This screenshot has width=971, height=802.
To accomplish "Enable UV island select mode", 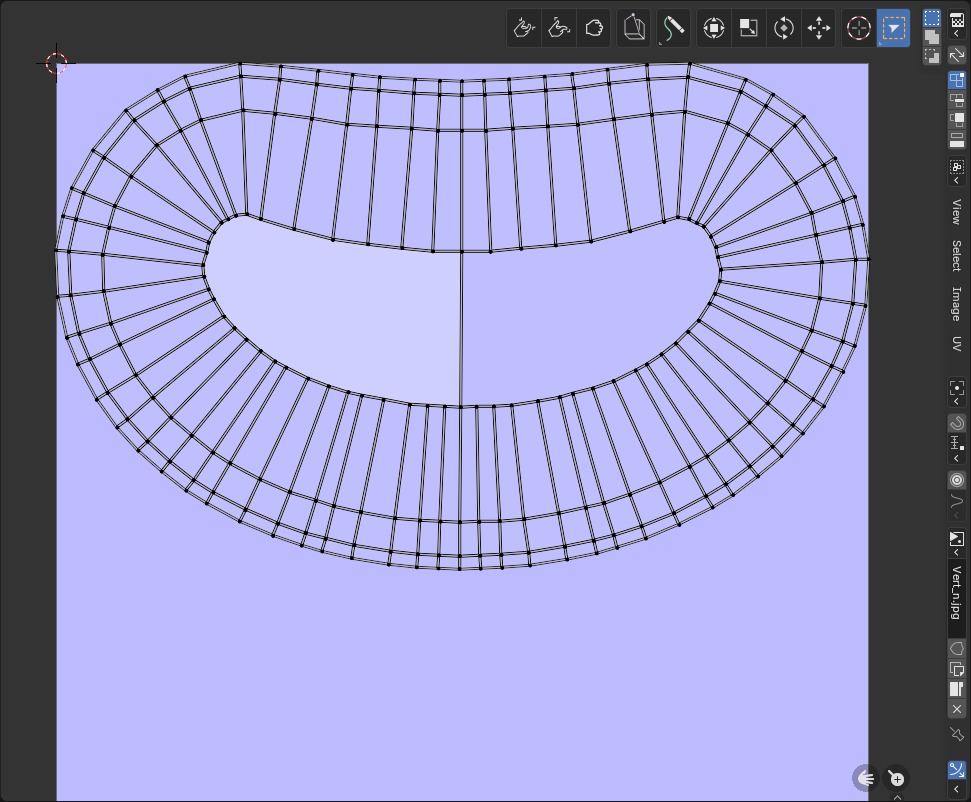I will coord(957,139).
